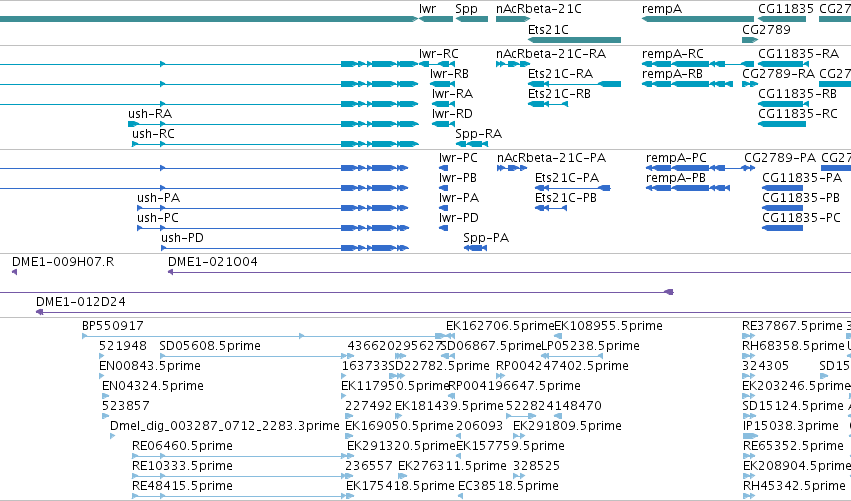This screenshot has height=501, width=851.
Task: Select transcript Ets21C-RB
Action: (560, 94)
